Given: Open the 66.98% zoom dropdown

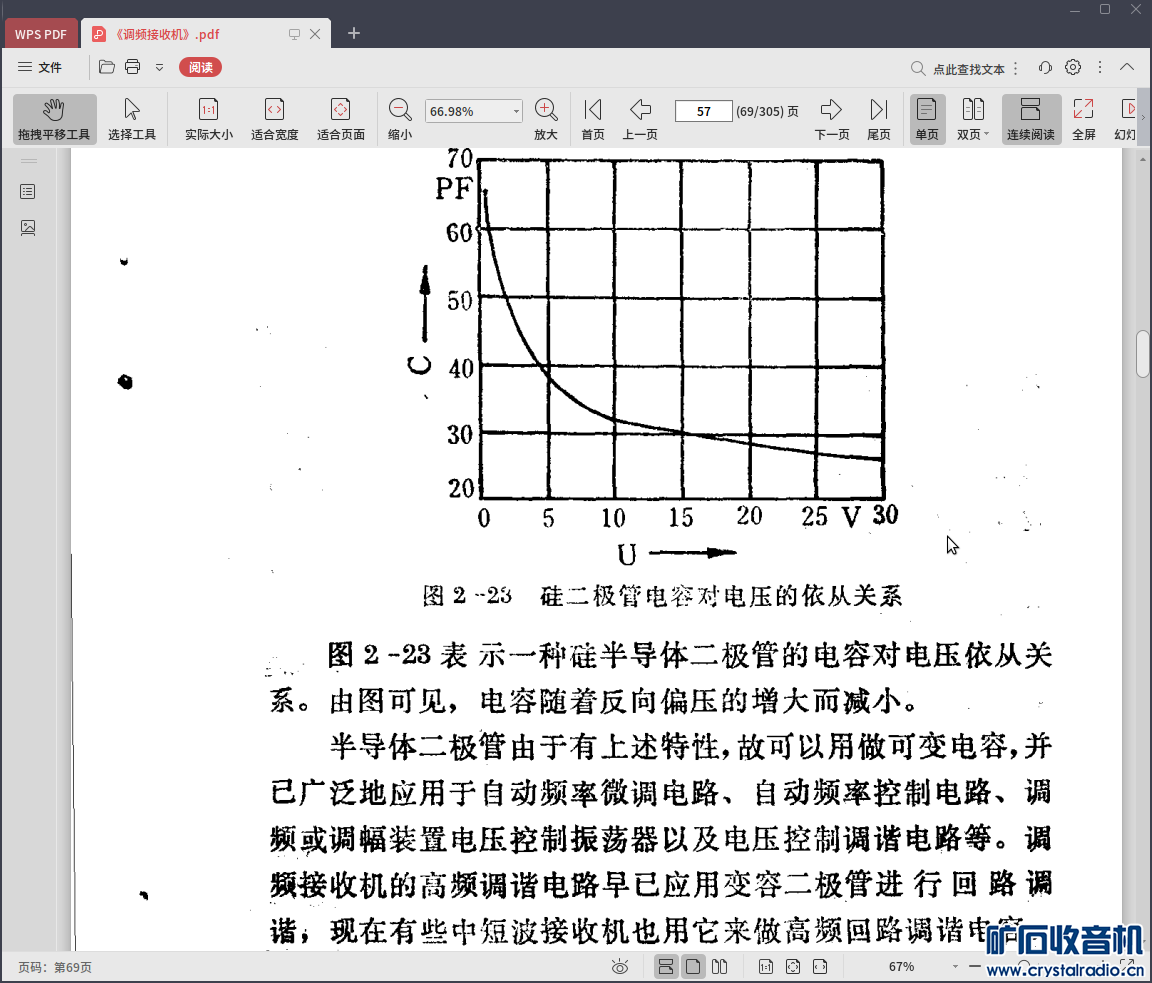Looking at the screenshot, I should 516,112.
